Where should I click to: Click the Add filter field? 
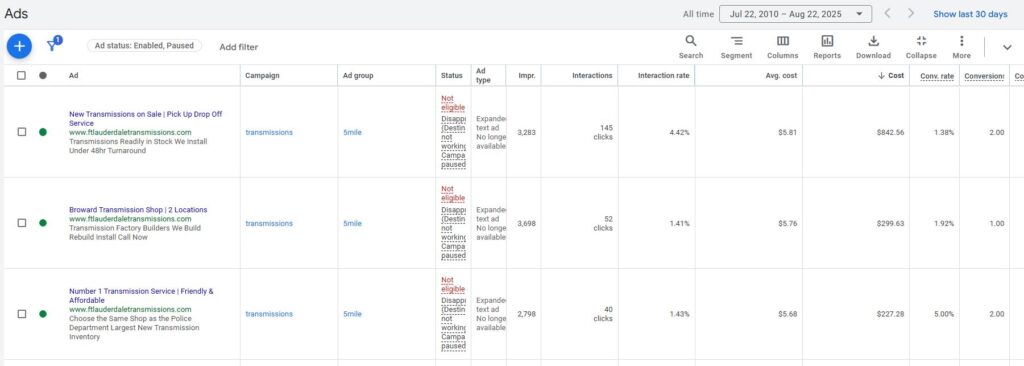click(x=238, y=47)
